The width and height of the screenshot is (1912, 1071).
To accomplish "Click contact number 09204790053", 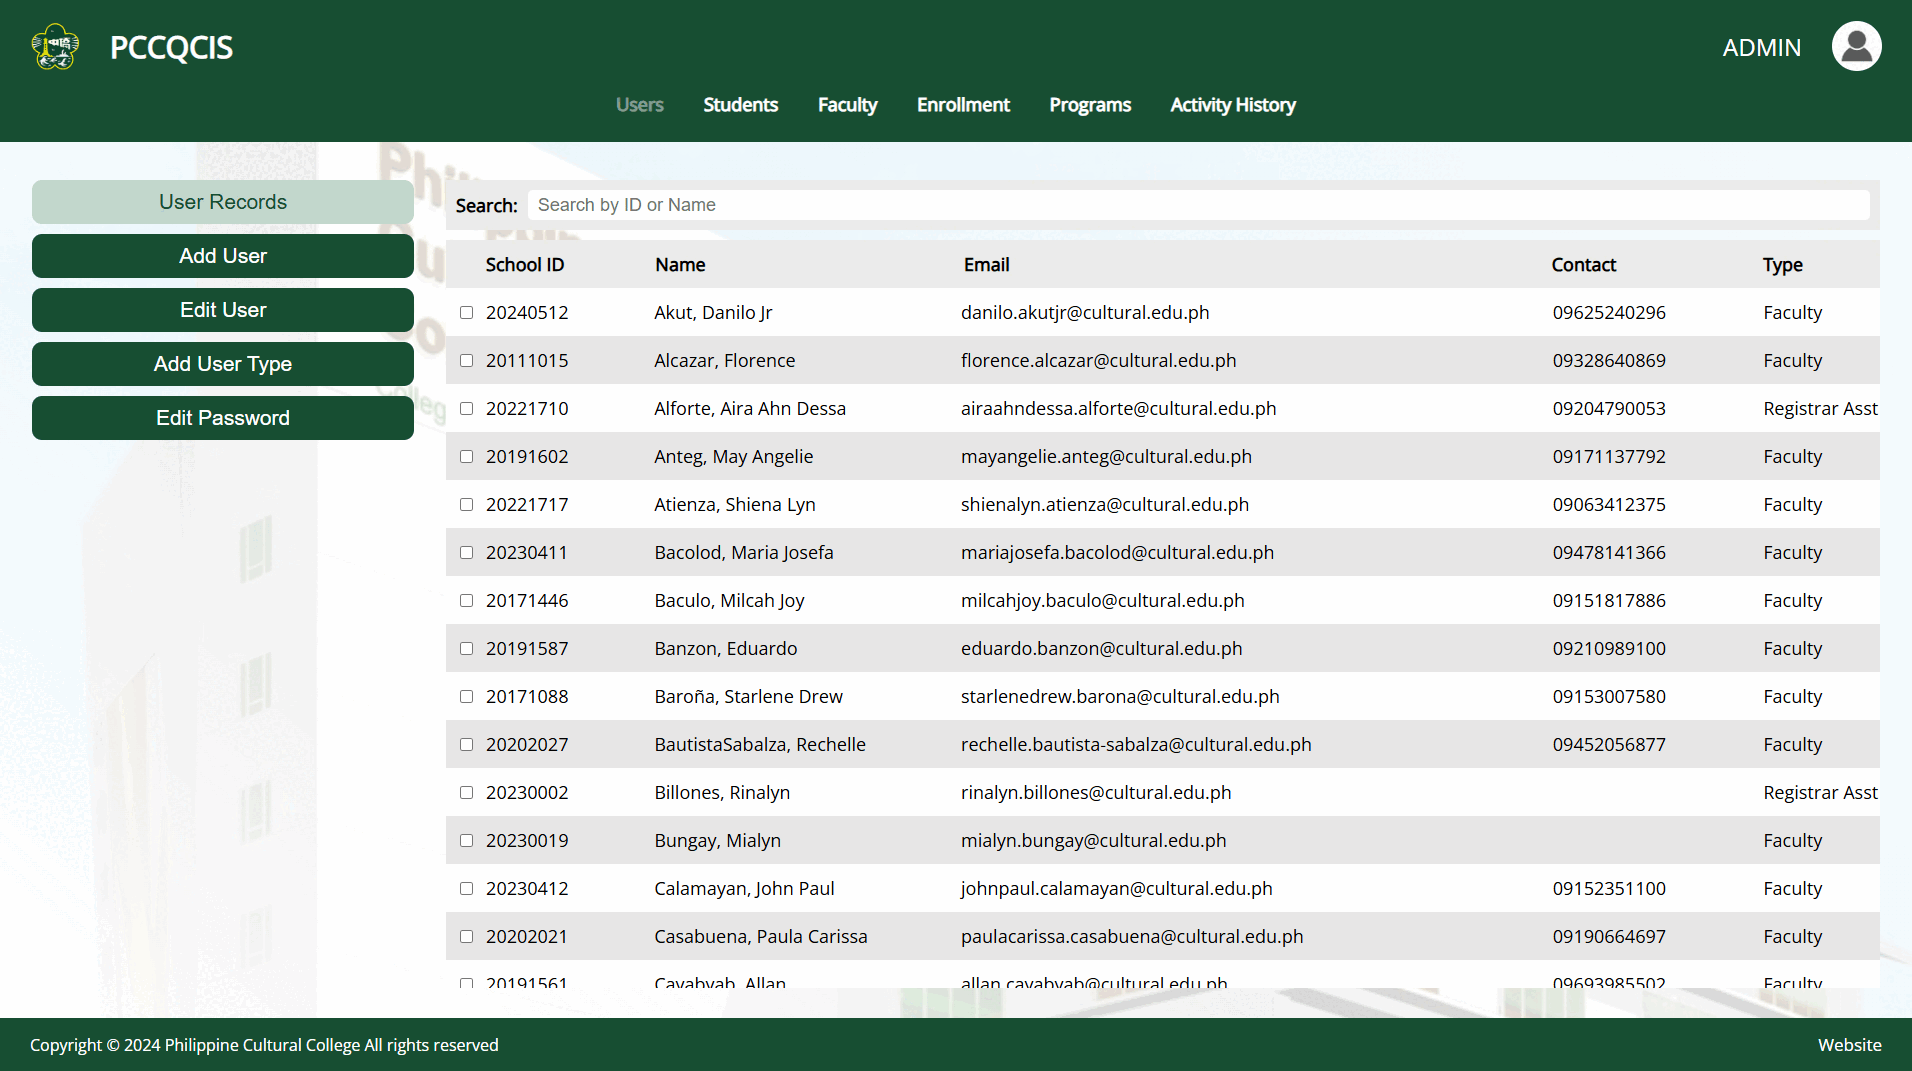I will (1609, 409).
